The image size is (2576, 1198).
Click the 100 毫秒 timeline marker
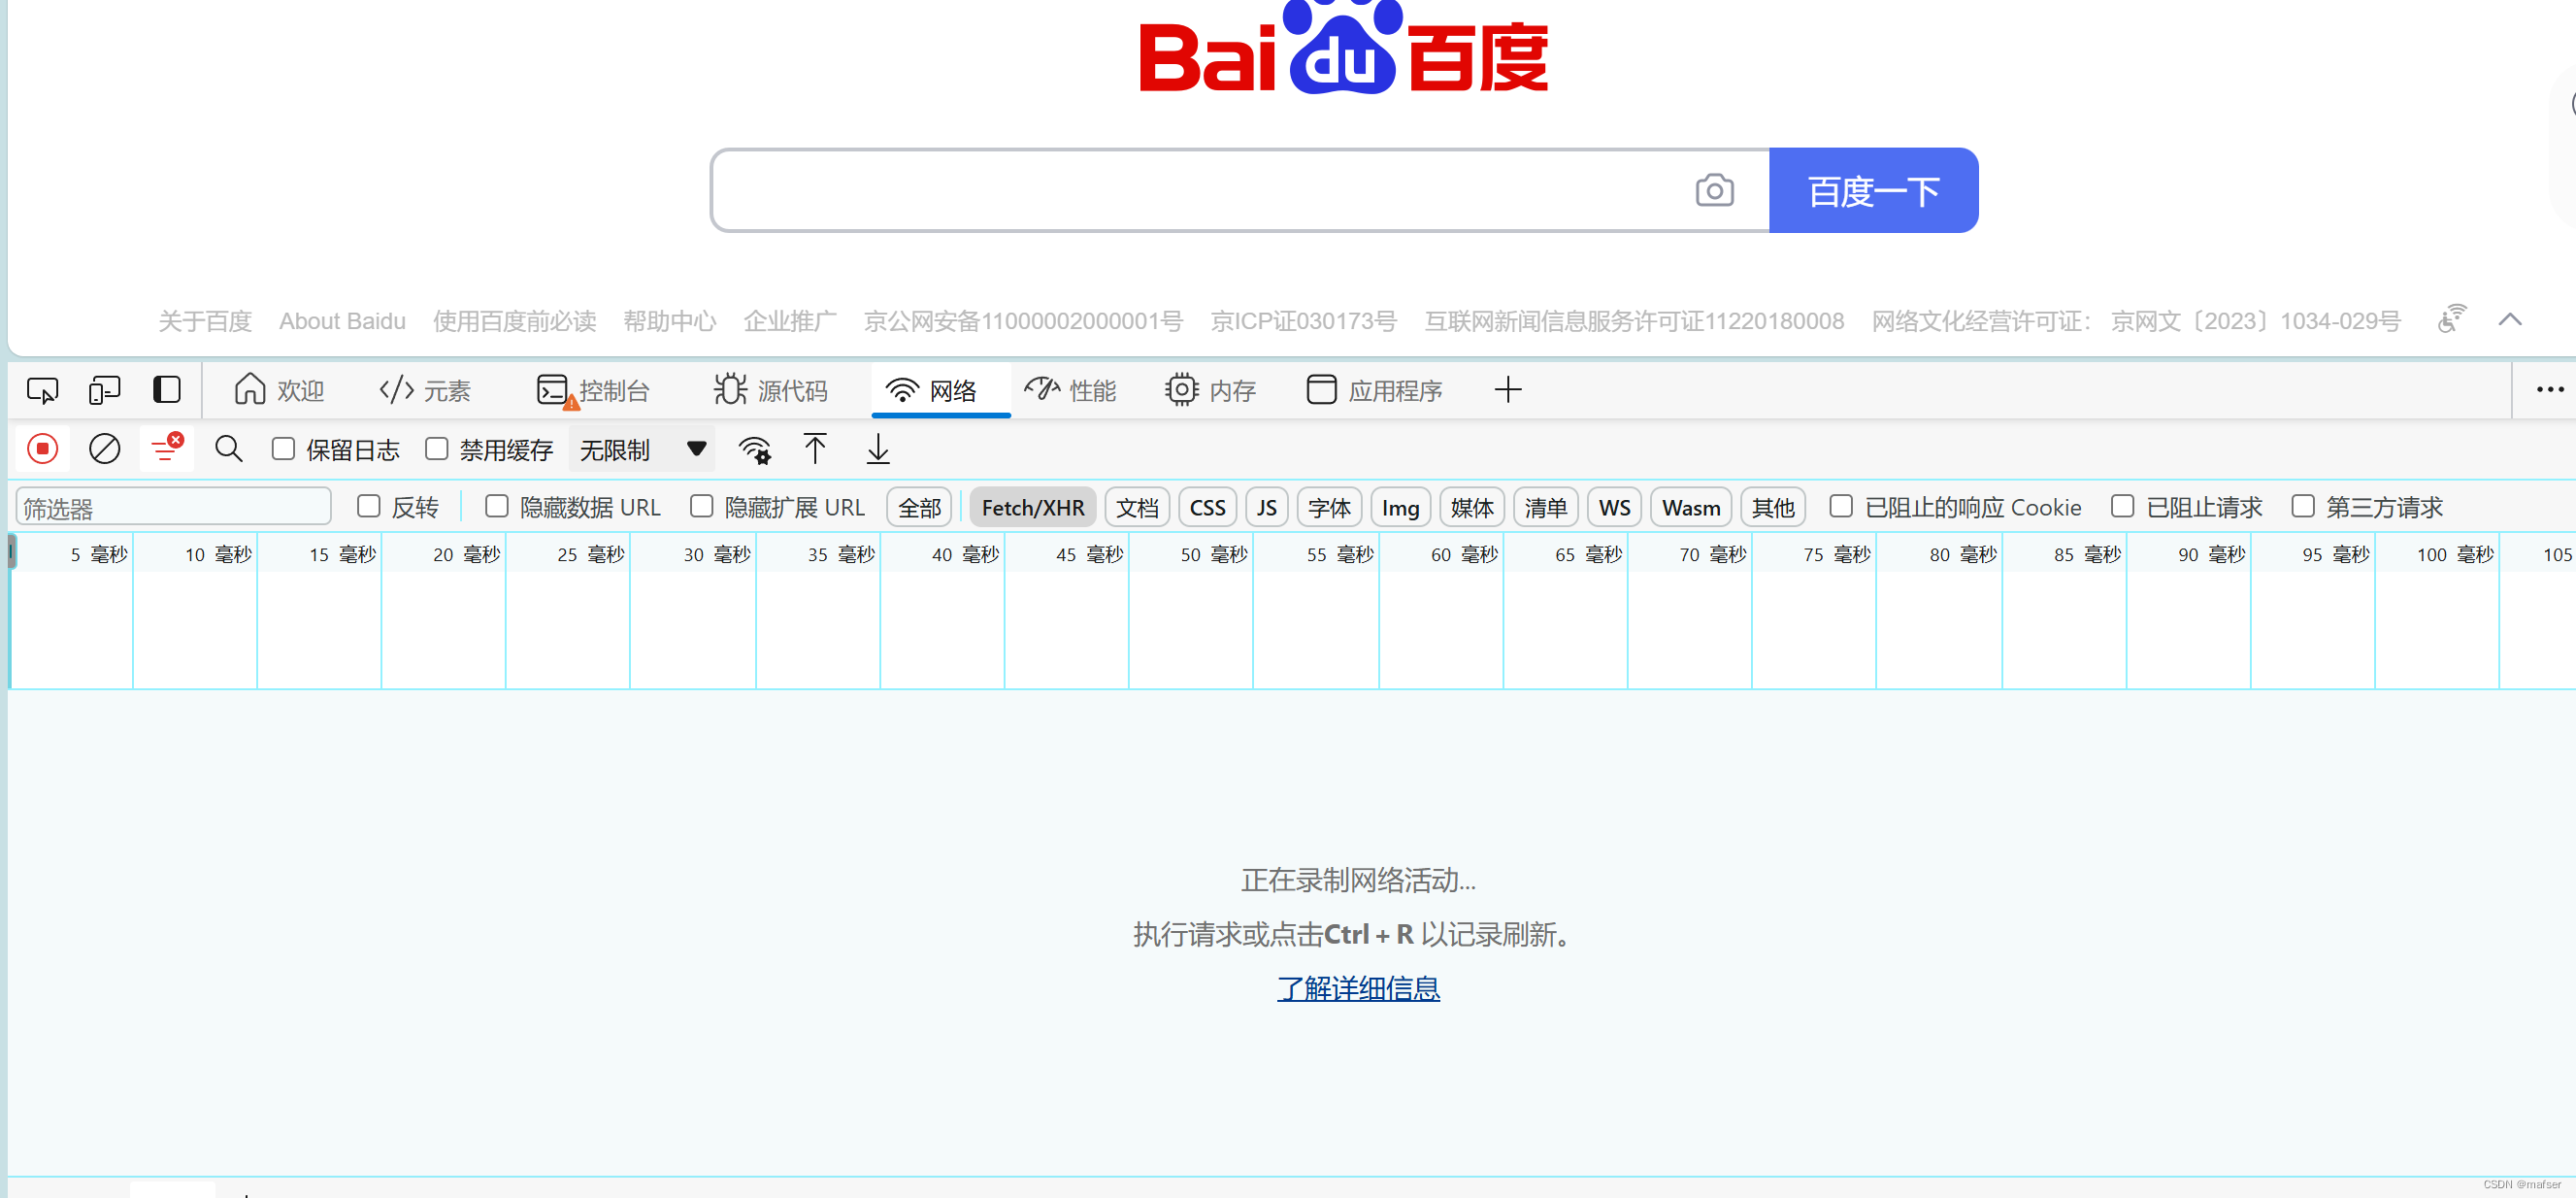click(x=2455, y=554)
